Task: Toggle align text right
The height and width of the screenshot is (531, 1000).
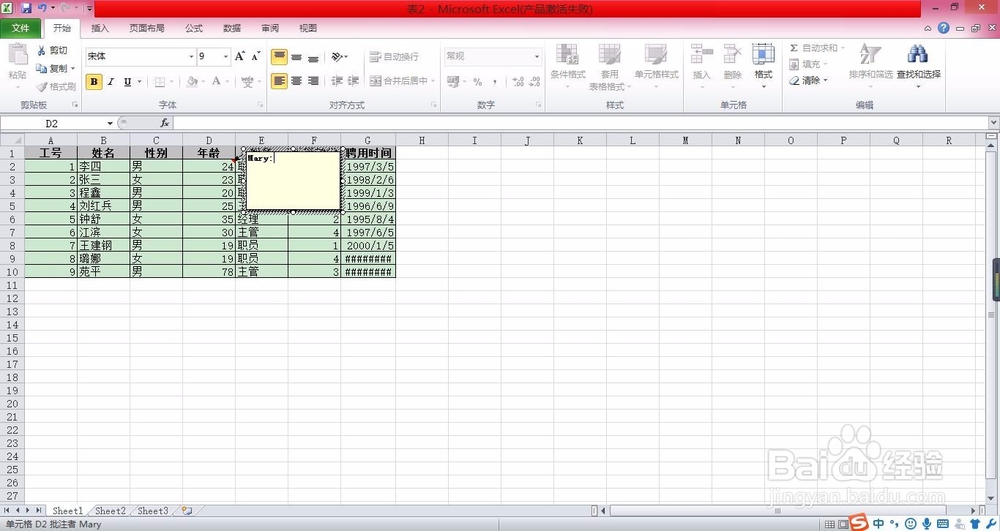Action: [x=313, y=81]
